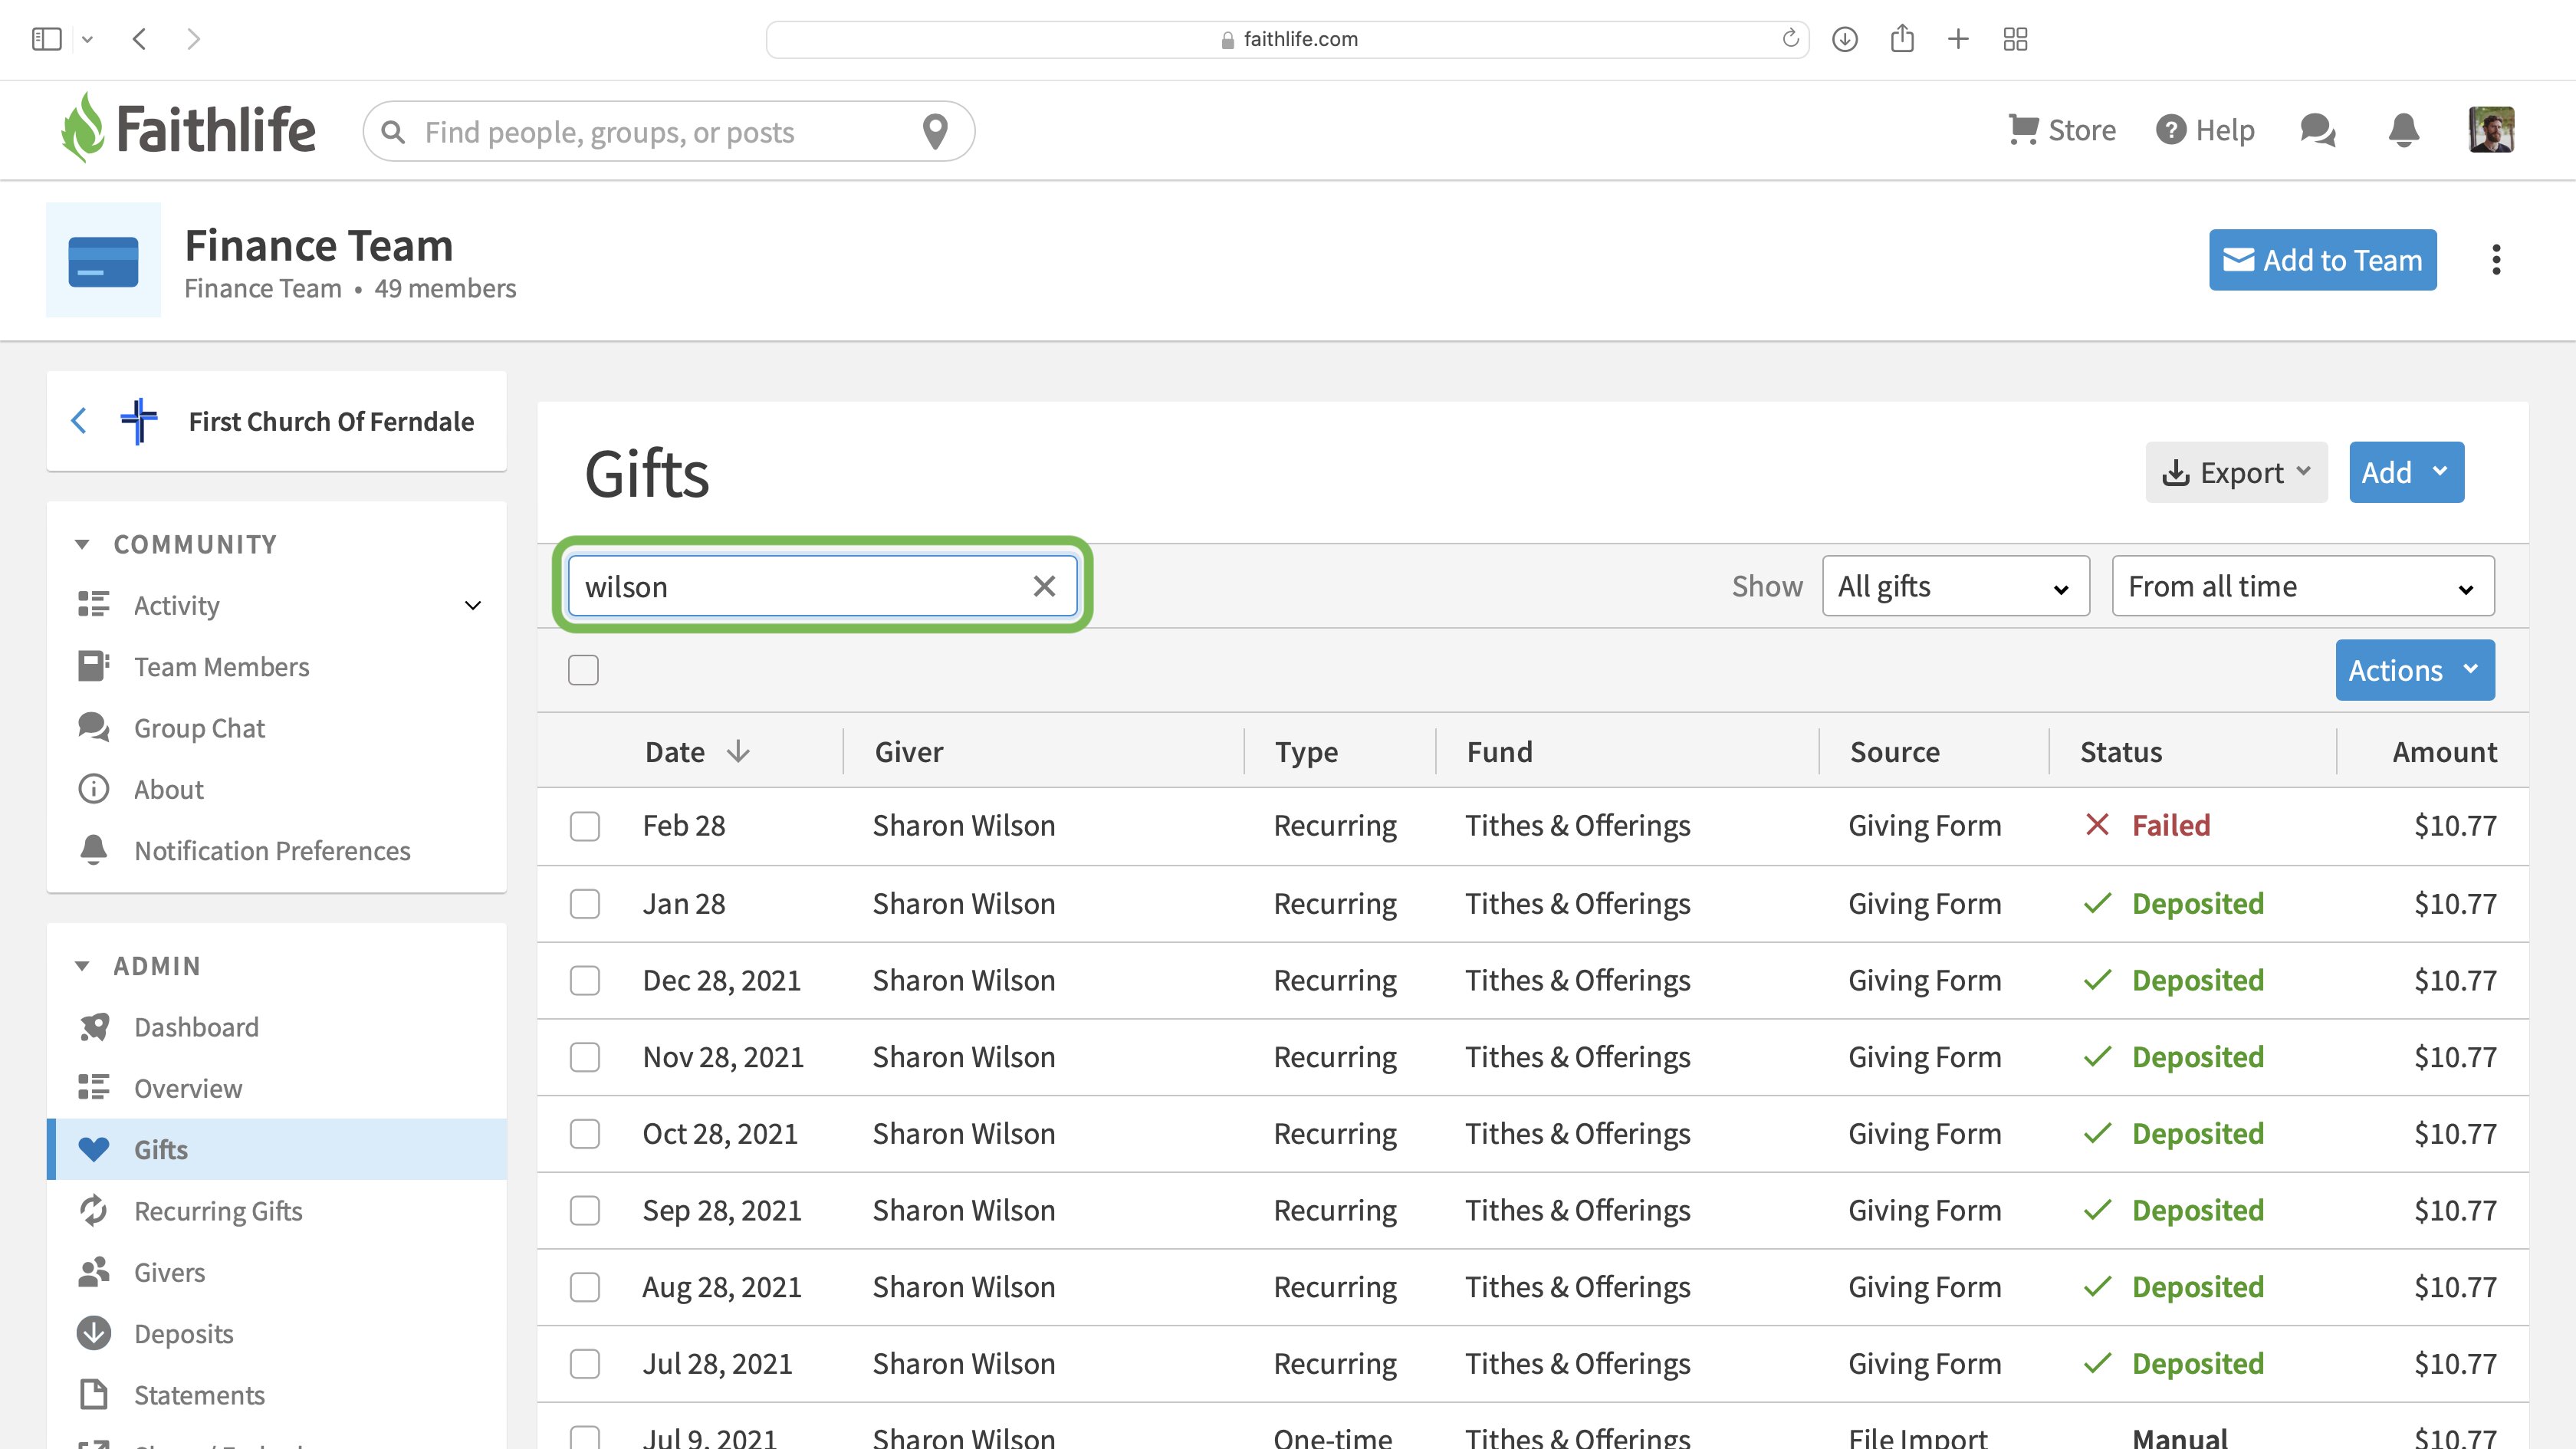Open the messages chat bubble icon
Viewport: 2576px width, 1449px height.
pyautogui.click(x=2317, y=130)
